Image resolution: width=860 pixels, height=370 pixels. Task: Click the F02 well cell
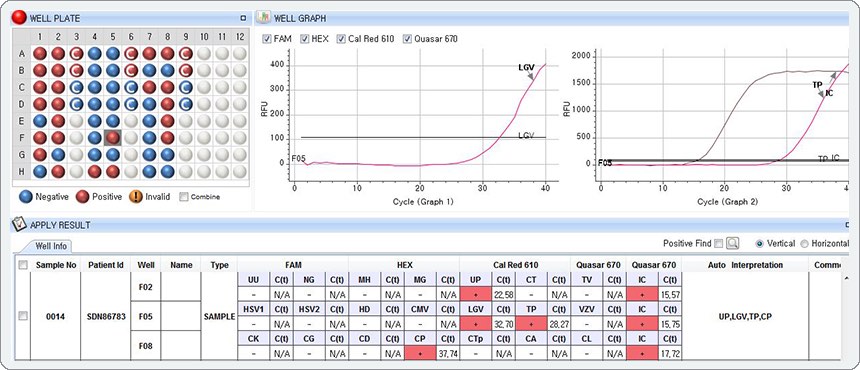point(146,286)
